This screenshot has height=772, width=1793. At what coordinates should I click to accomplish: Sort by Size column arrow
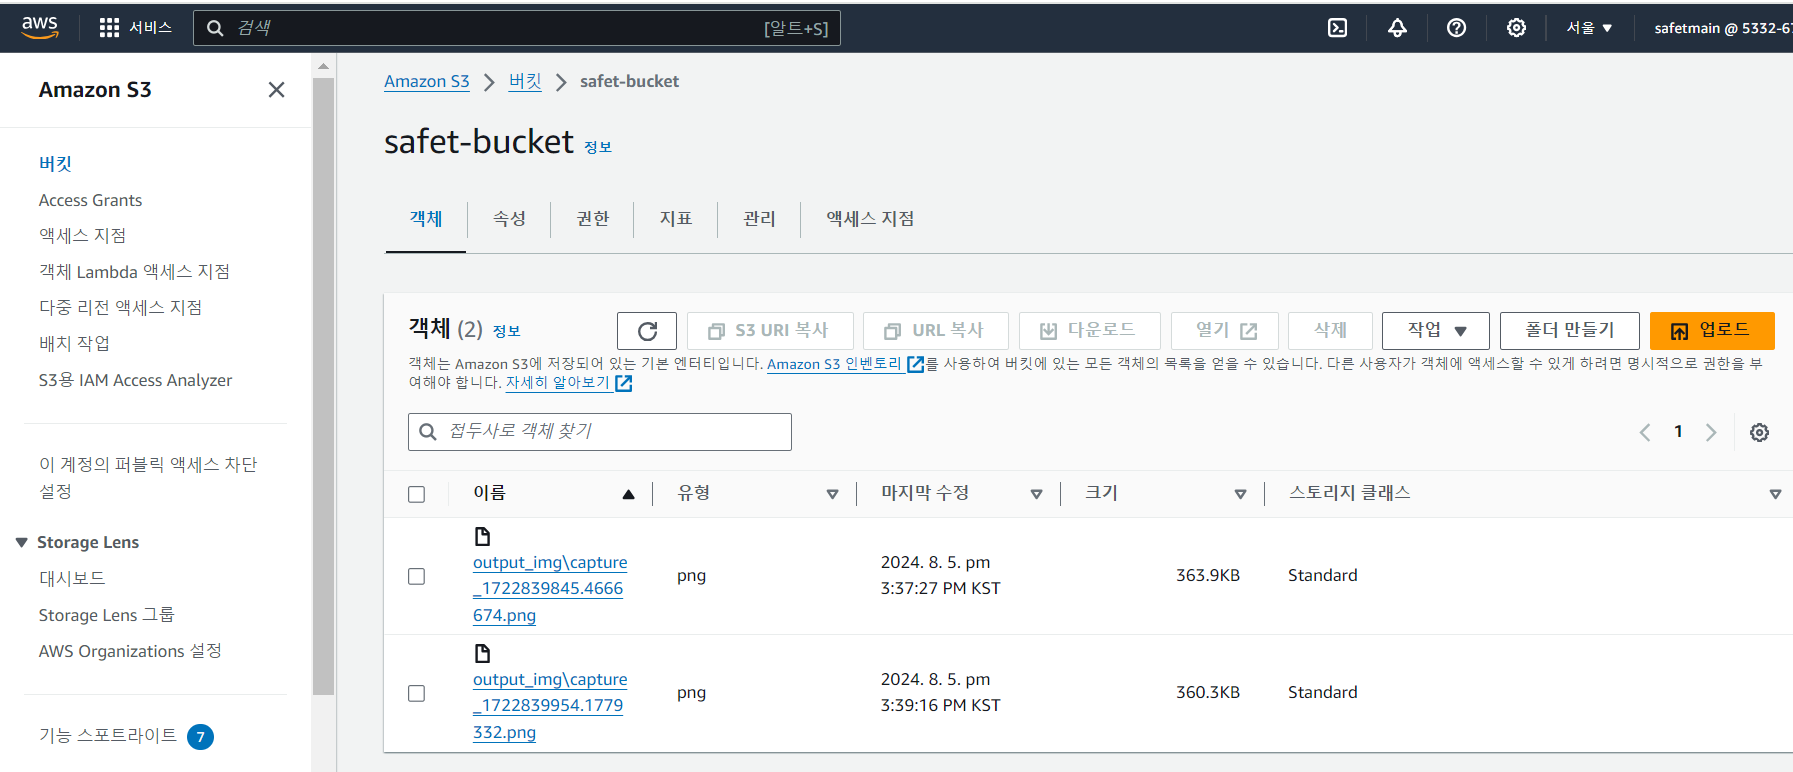[1240, 494]
